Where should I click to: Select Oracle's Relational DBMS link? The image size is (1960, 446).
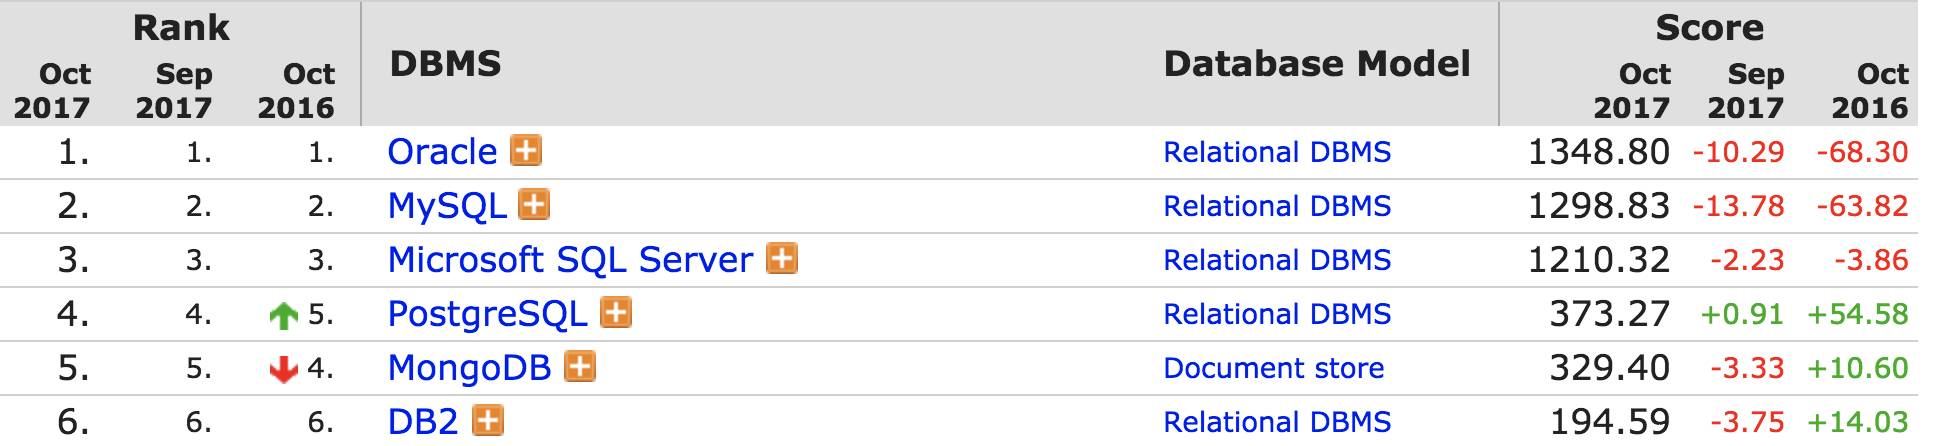pyautogui.click(x=1277, y=152)
